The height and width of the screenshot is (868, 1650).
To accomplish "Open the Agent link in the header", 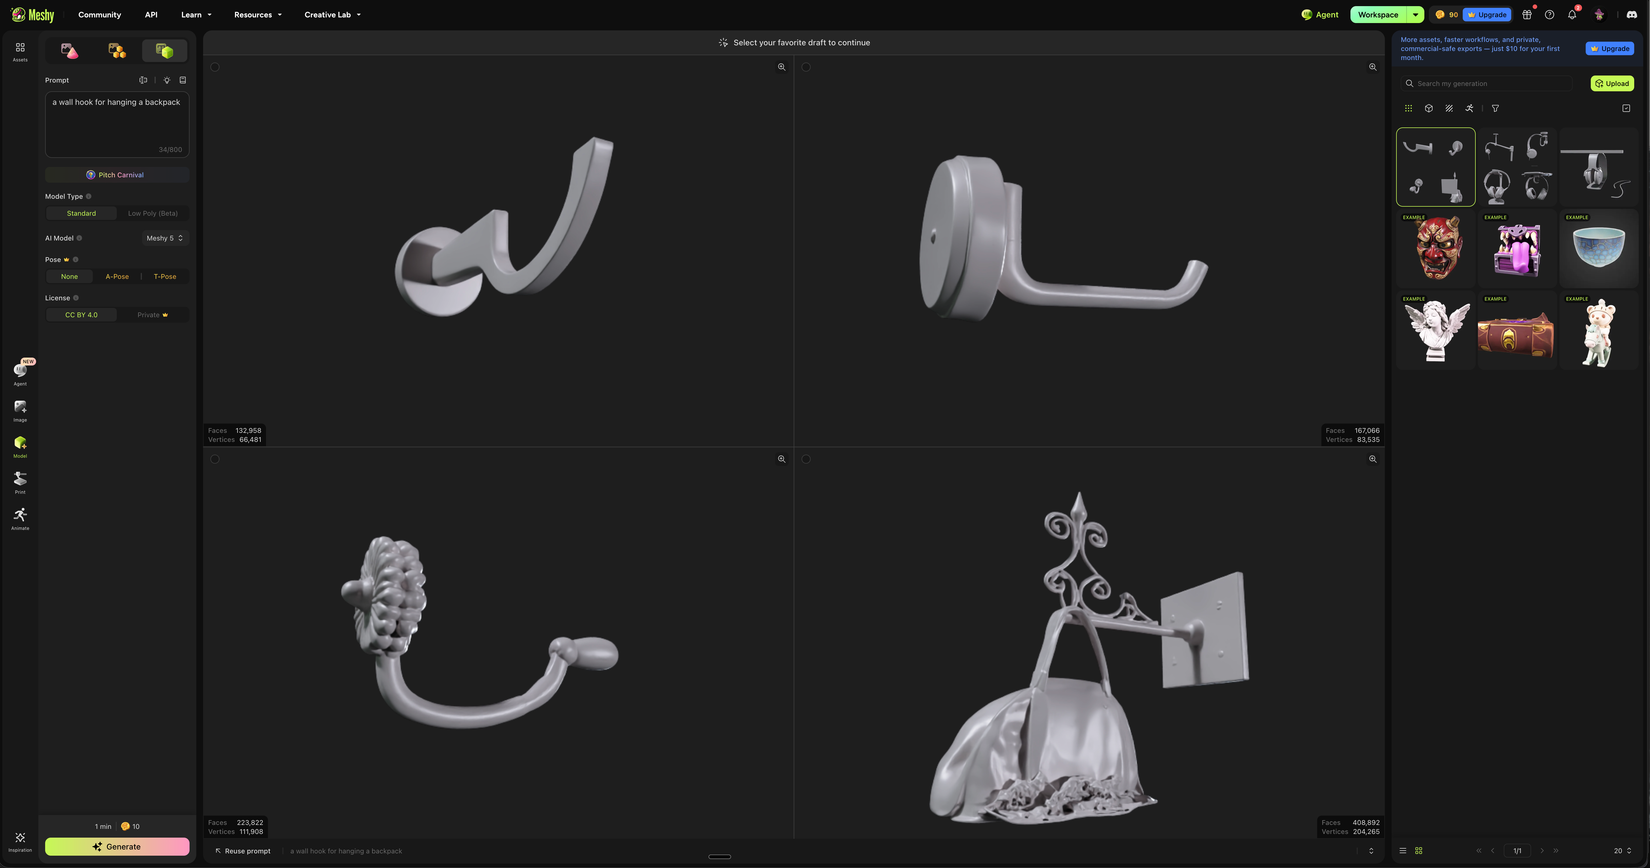I will 1320,15.
